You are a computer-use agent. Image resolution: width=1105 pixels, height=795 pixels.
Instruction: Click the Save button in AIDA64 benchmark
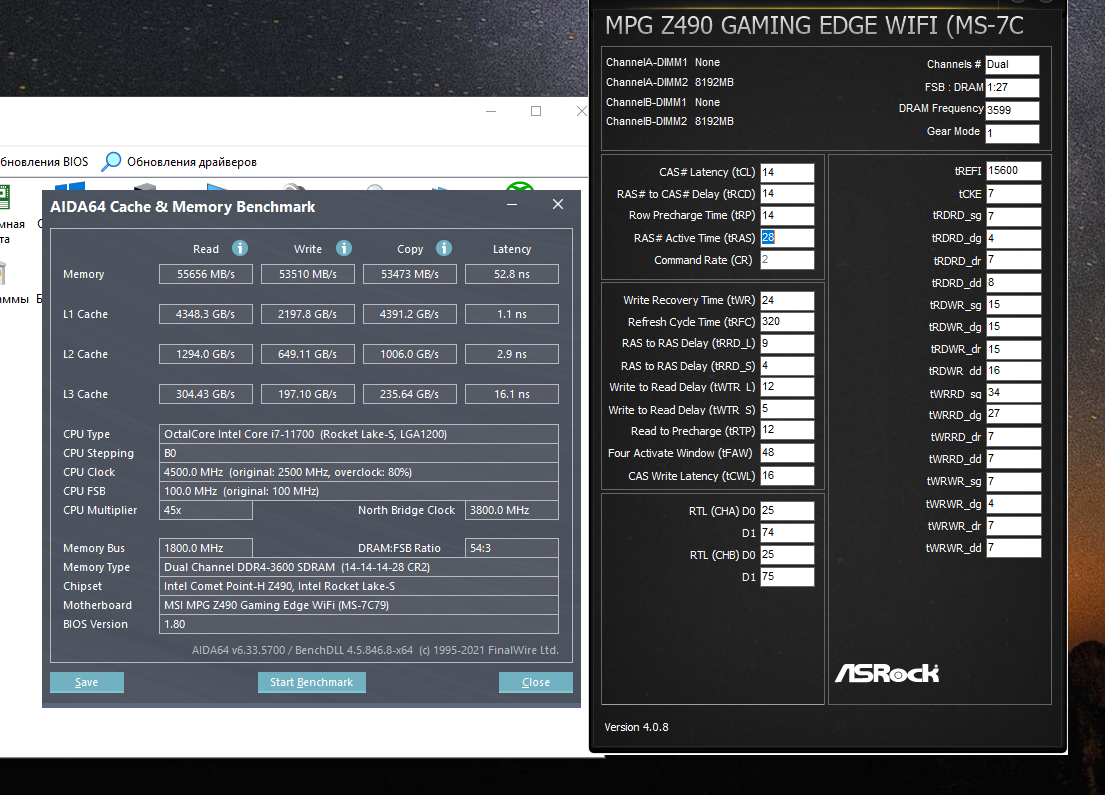pos(87,682)
